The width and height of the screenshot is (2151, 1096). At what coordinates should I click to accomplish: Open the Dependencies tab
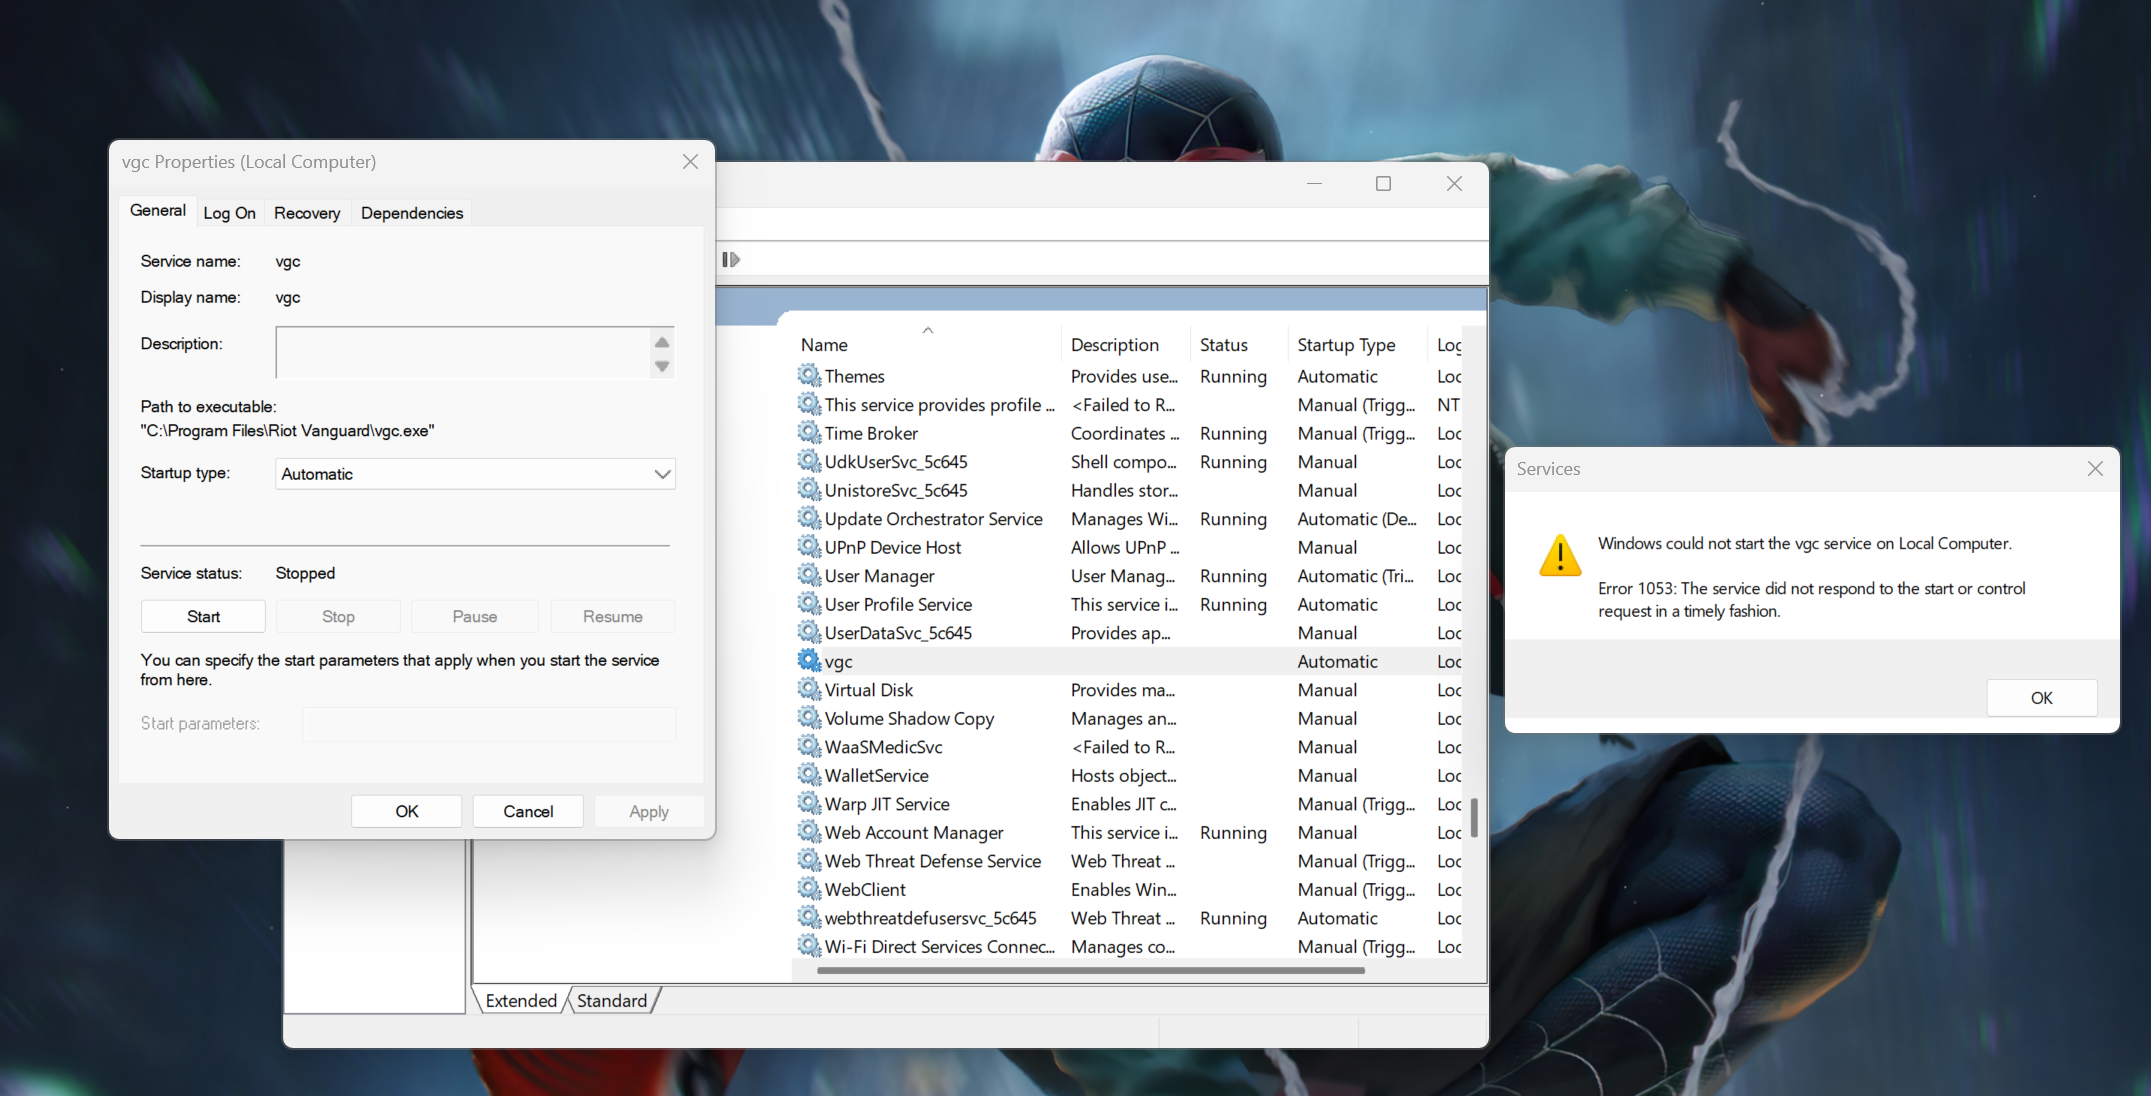click(x=412, y=213)
